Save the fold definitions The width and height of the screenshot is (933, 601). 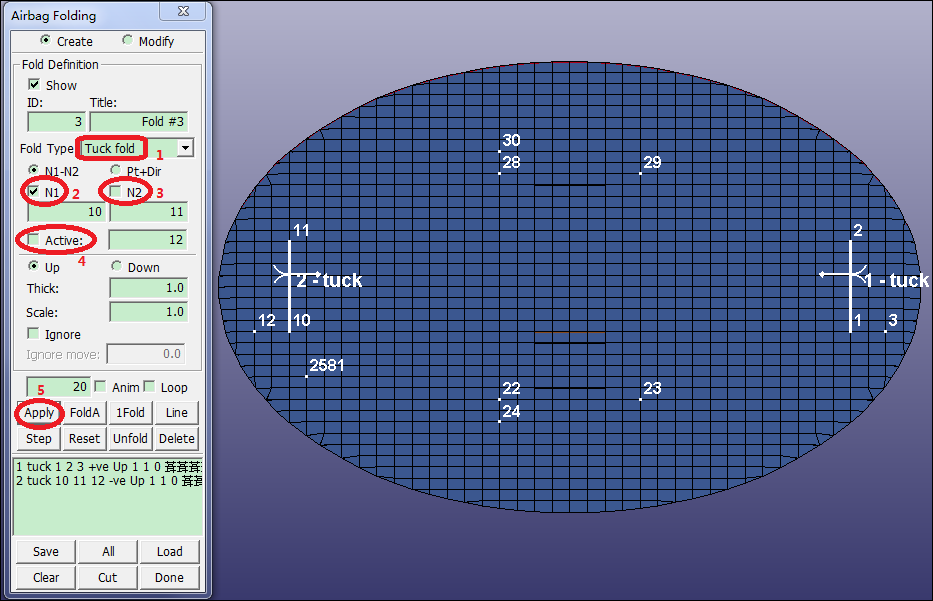(x=46, y=552)
